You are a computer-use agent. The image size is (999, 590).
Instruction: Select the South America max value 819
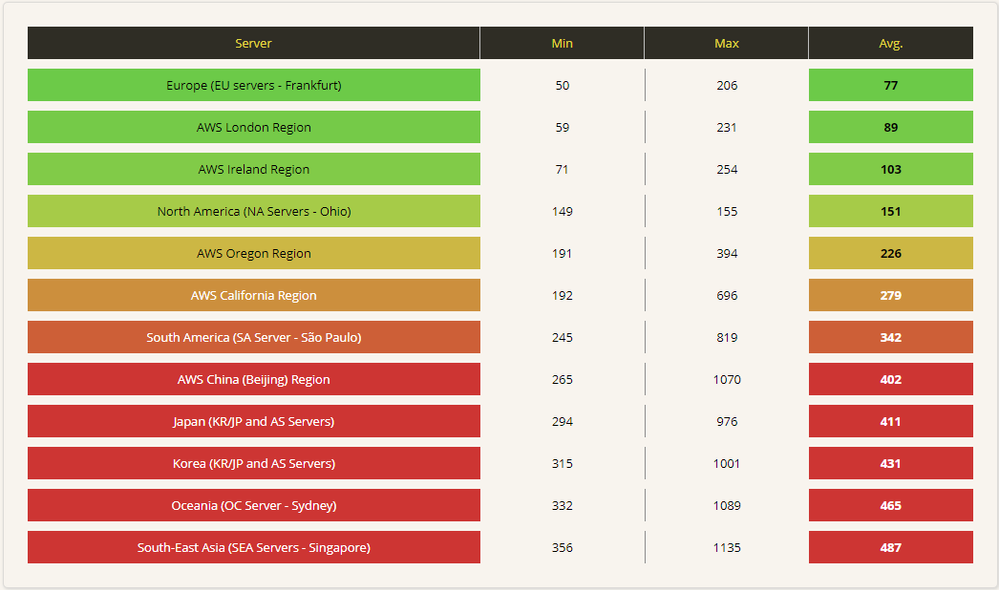point(726,337)
